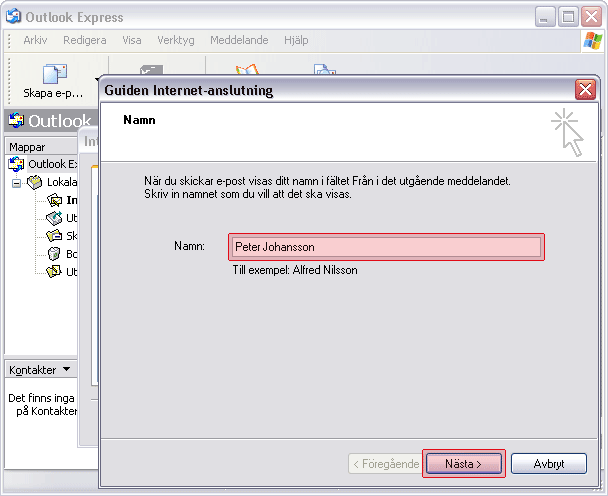Click the Outlook Express title bar icon
Screen dimensions: 608x496
12,17
